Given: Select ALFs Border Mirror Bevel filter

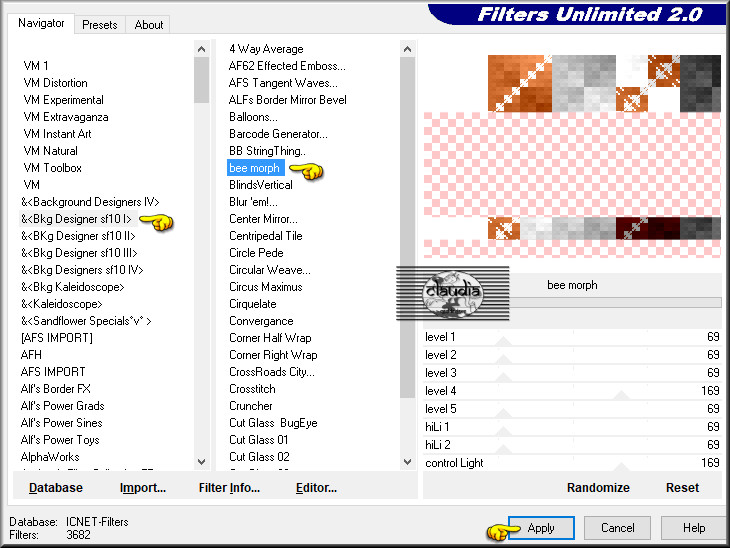Looking at the screenshot, I should (288, 100).
